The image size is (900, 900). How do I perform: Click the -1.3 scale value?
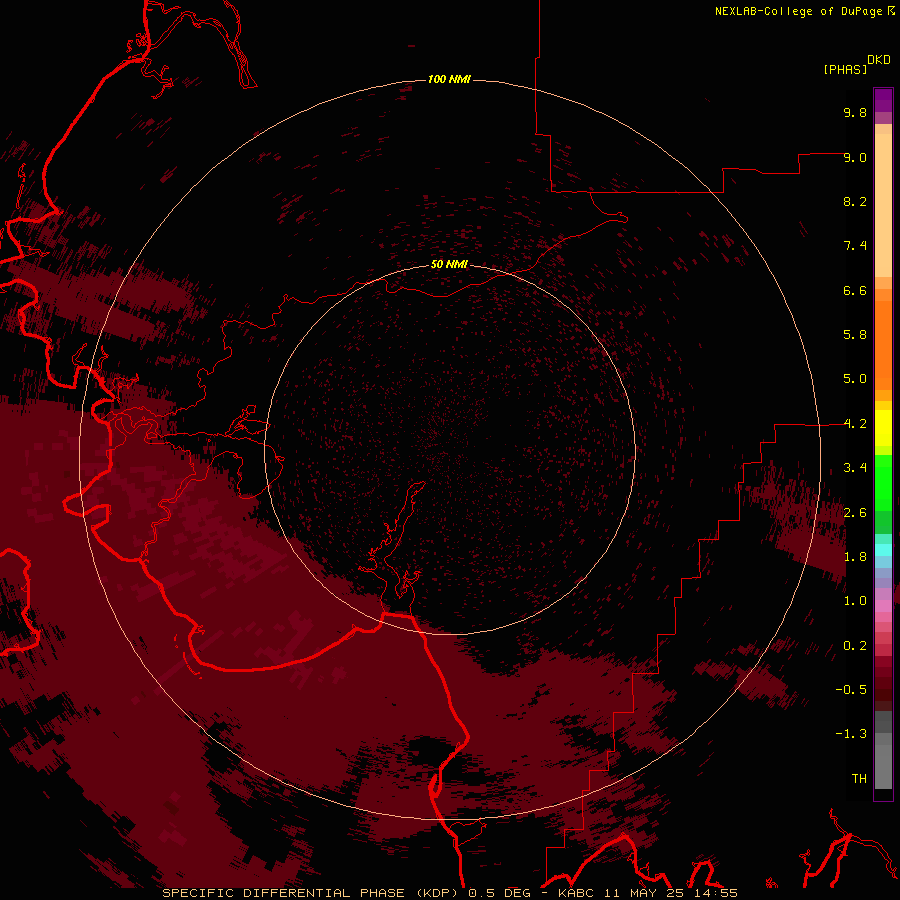pos(851,734)
